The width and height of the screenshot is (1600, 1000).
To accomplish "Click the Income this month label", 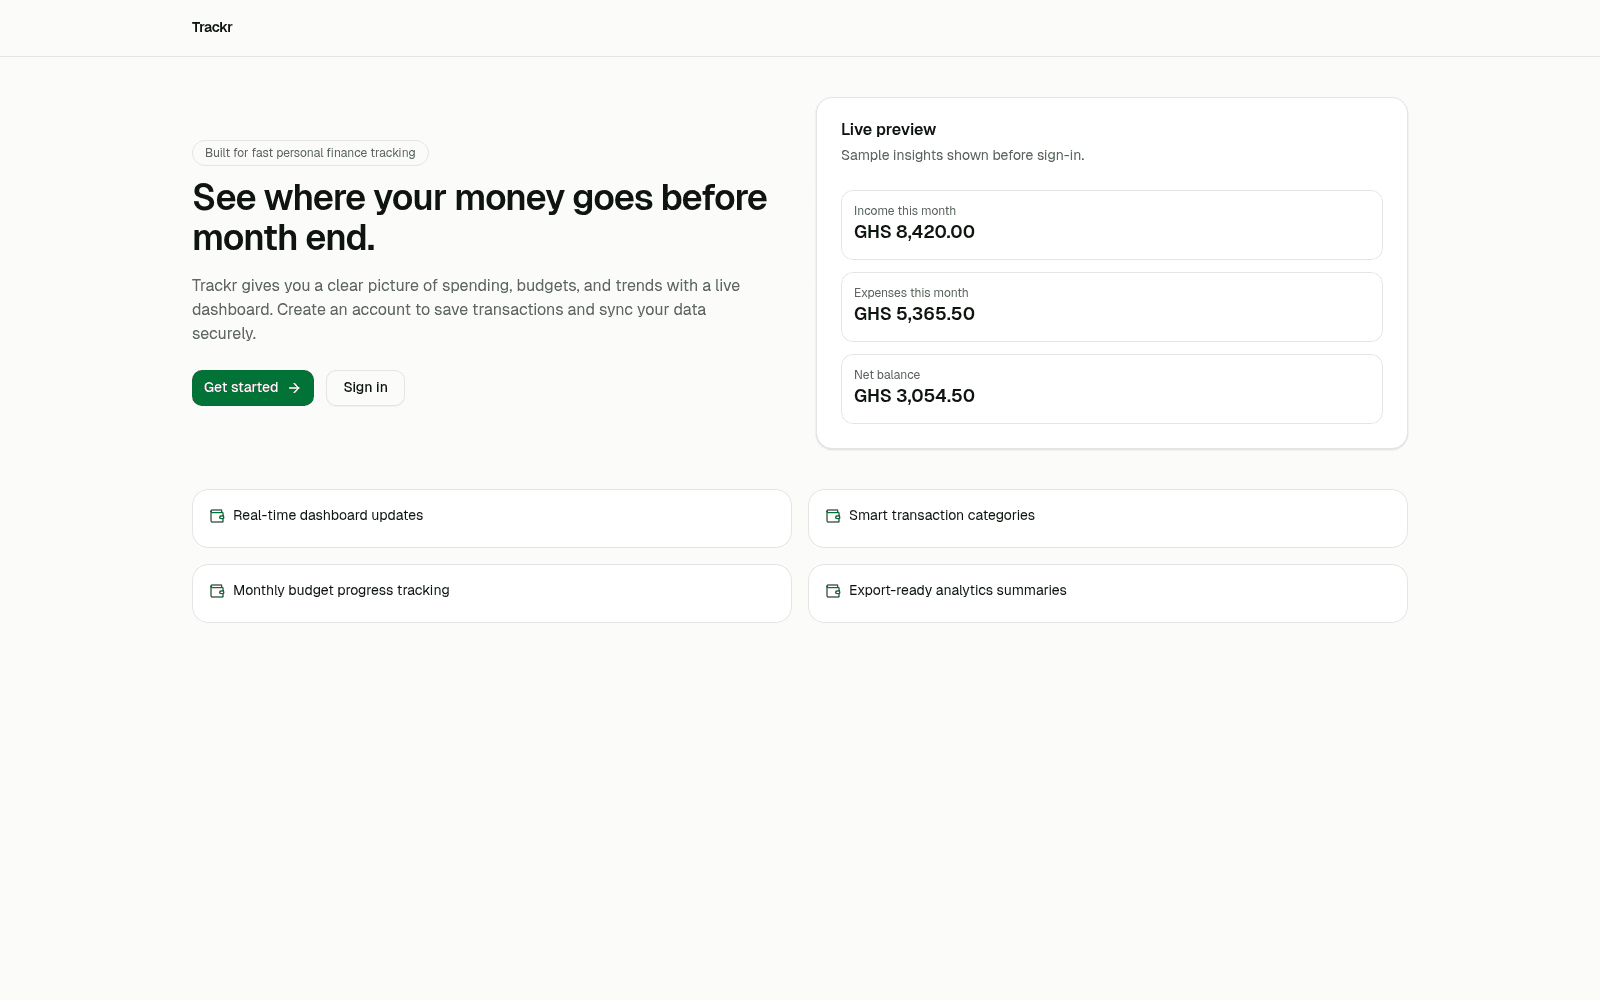I will [905, 211].
